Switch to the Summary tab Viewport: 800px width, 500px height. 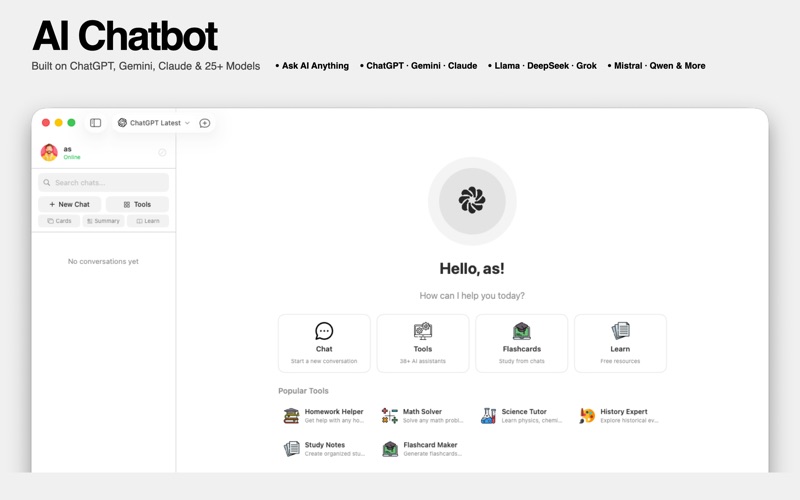104,221
